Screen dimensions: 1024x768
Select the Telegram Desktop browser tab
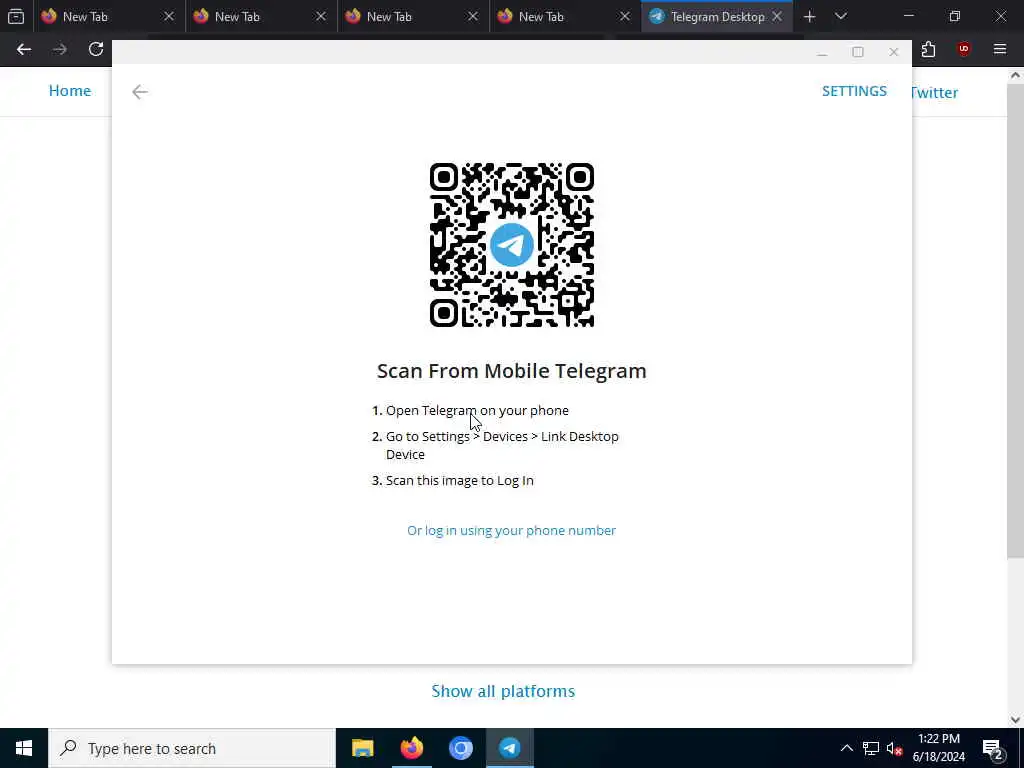pyautogui.click(x=717, y=16)
